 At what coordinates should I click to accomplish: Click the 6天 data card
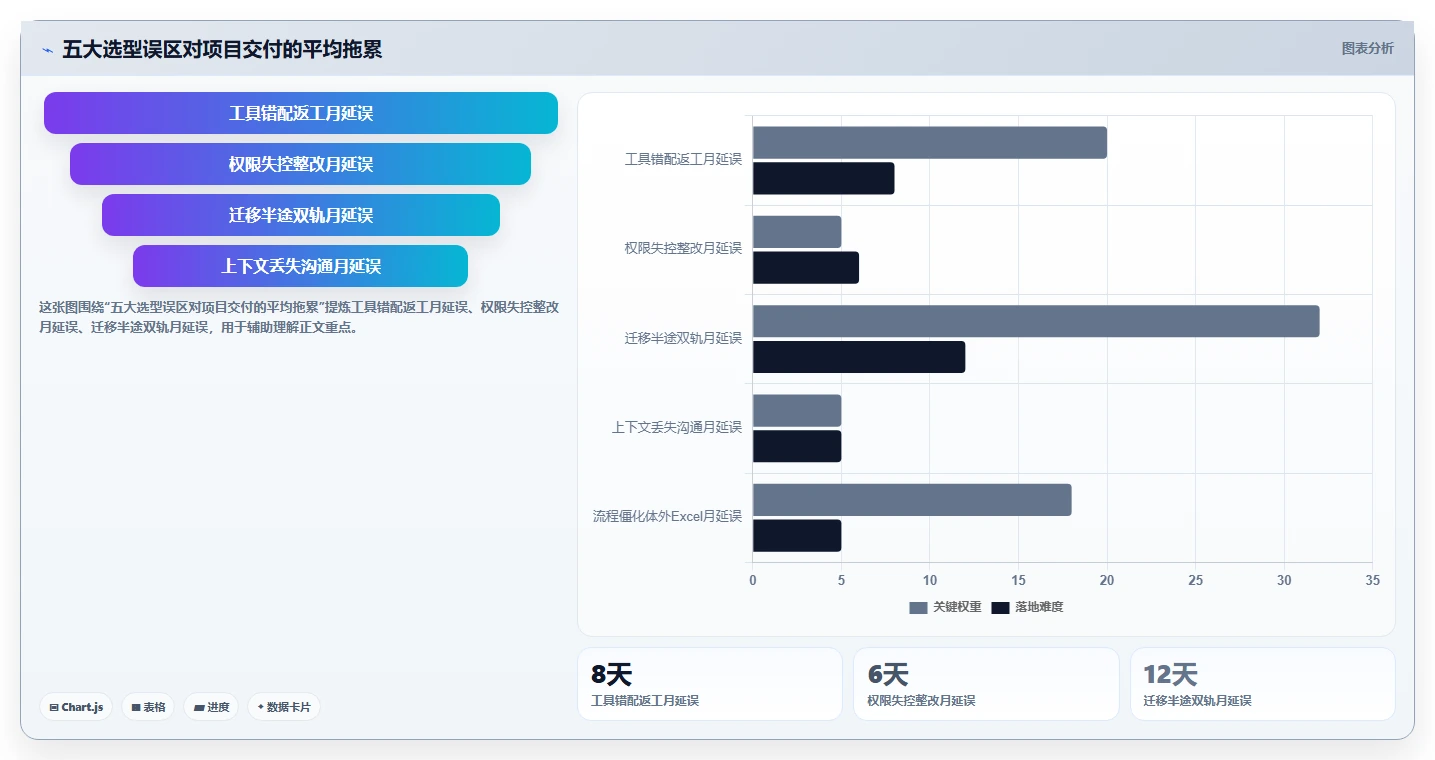coord(986,684)
